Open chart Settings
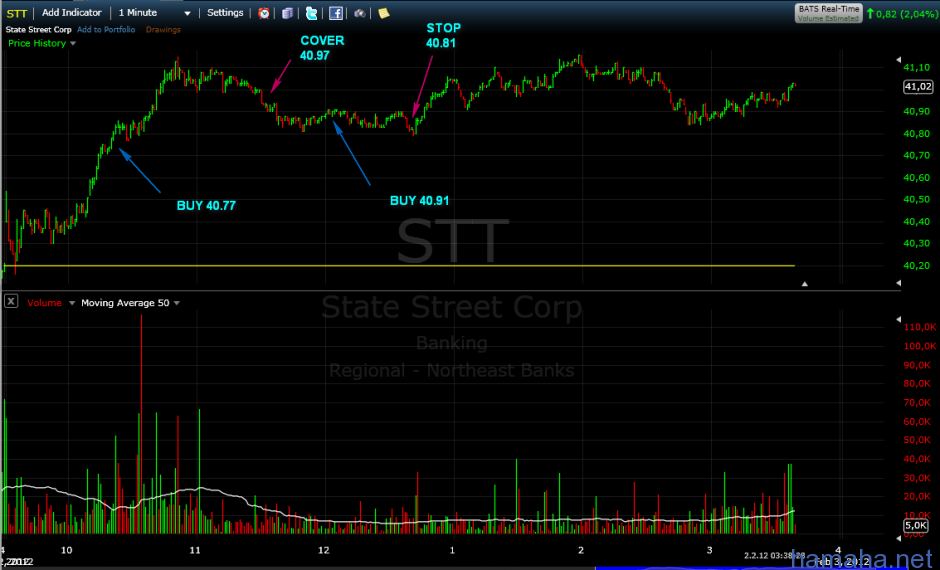Screen dimensions: 940x570 225,13
